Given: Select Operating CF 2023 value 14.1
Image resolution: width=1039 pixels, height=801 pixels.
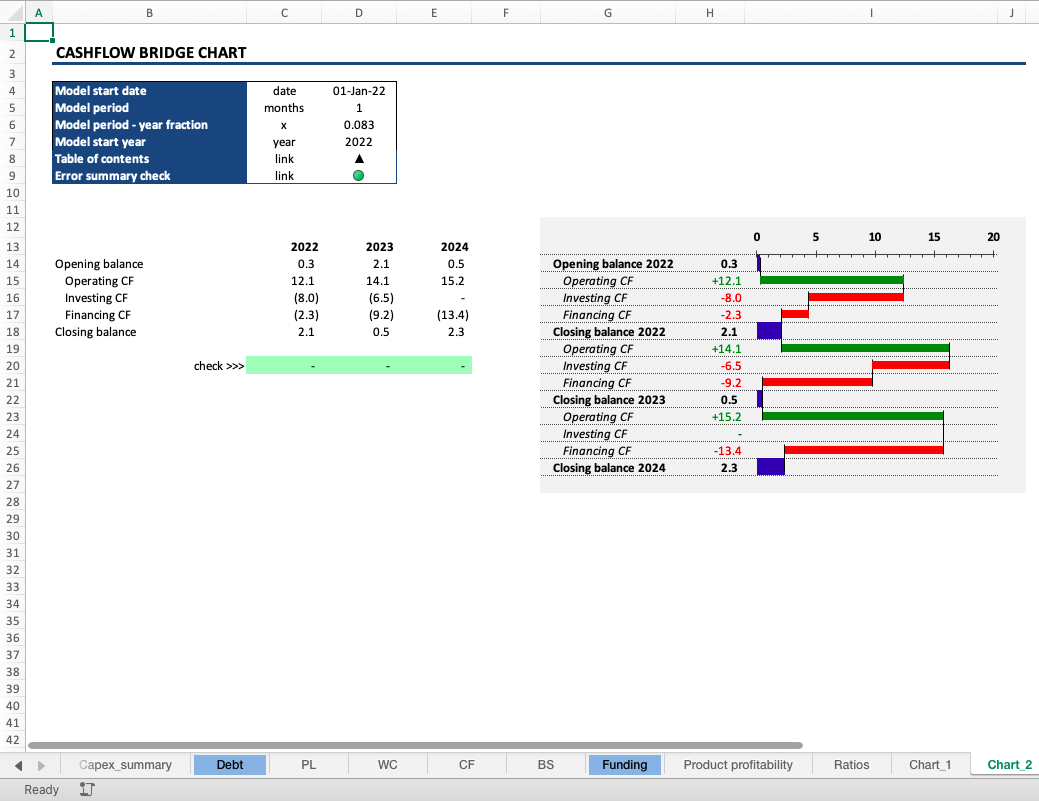Looking at the screenshot, I should (378, 281).
